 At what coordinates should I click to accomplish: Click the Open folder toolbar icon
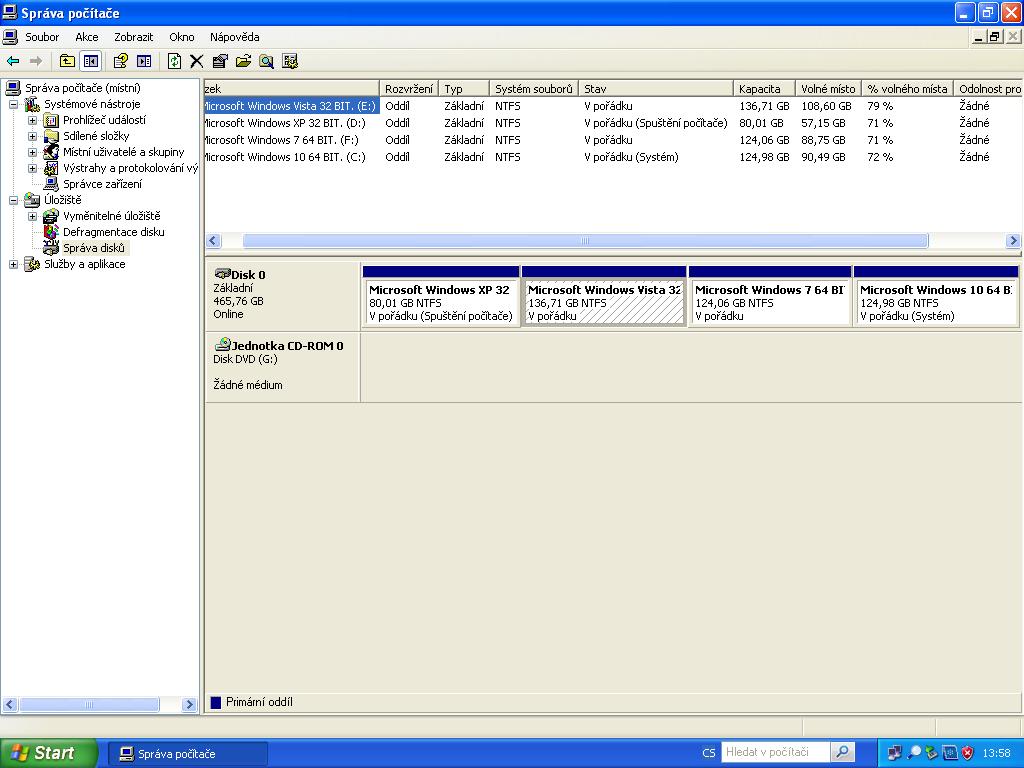(x=243, y=61)
